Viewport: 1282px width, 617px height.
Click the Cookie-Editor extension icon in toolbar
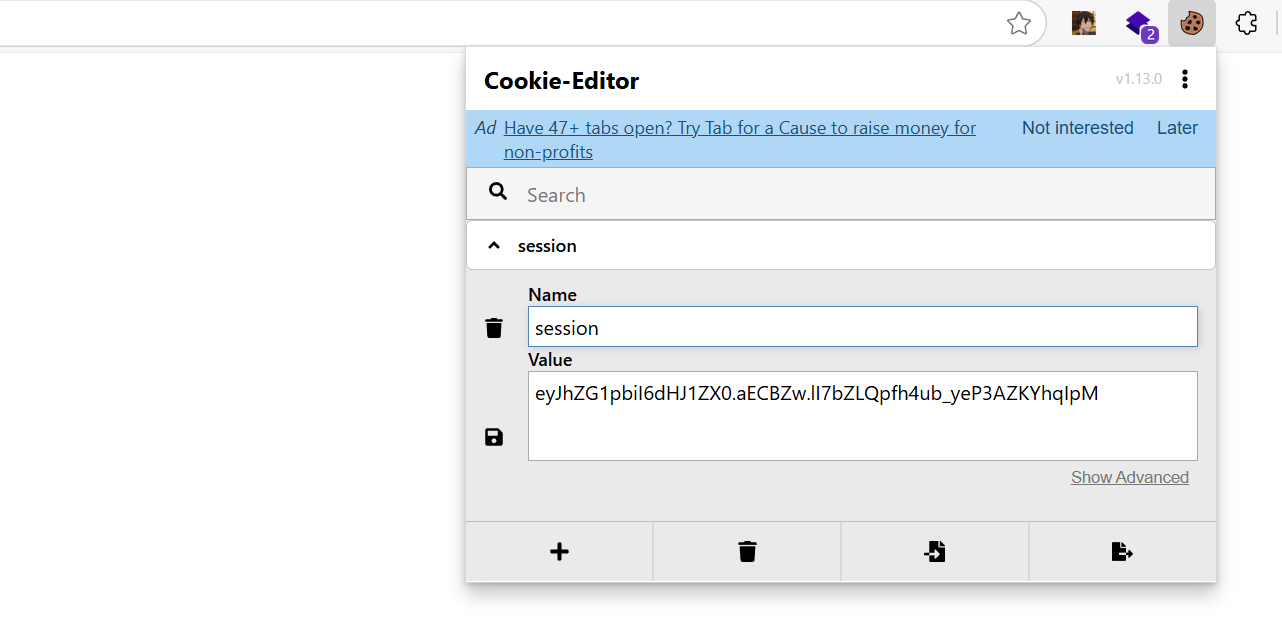pyautogui.click(x=1191, y=23)
